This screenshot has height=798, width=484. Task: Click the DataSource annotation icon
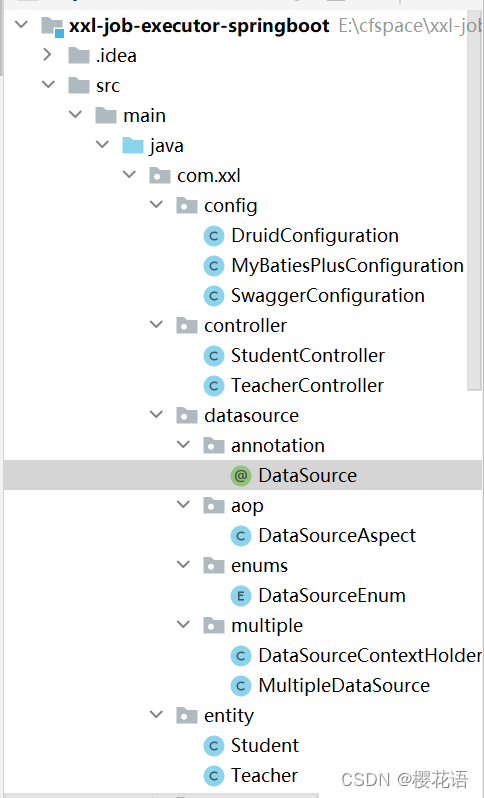(x=241, y=476)
